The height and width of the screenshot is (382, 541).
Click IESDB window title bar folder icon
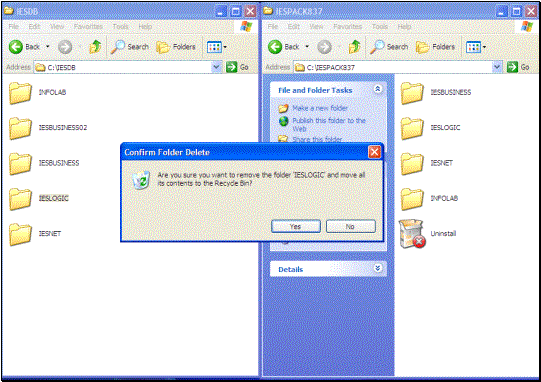(x=8, y=11)
